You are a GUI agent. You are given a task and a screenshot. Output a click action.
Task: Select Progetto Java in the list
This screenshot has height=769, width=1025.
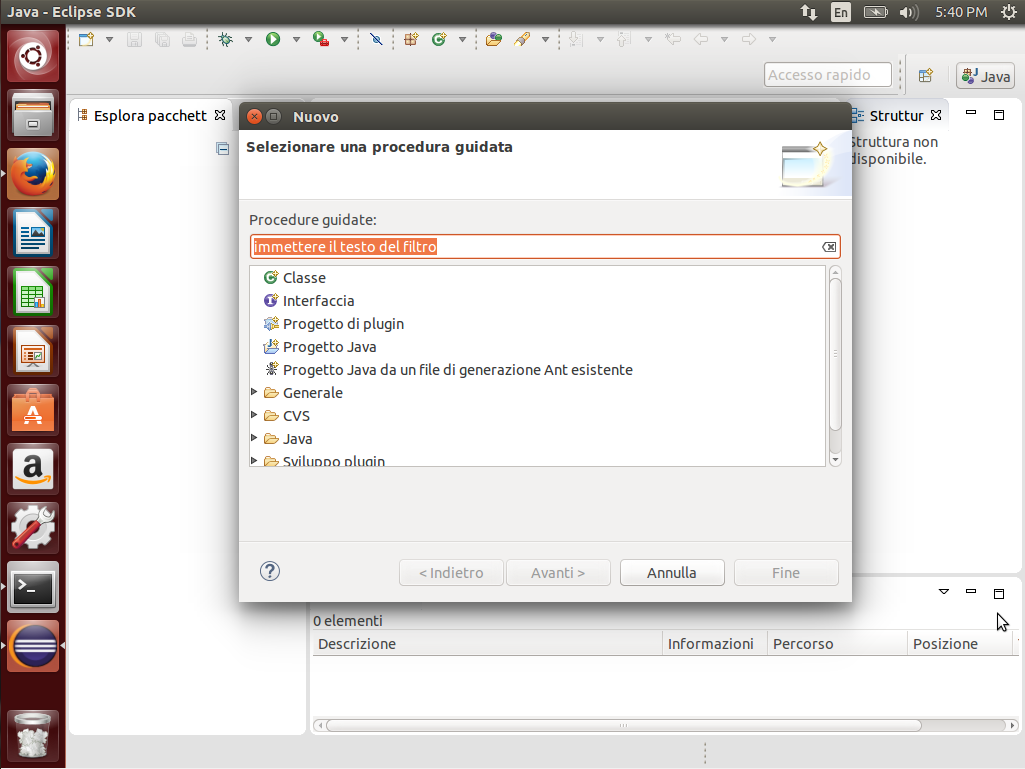329,347
